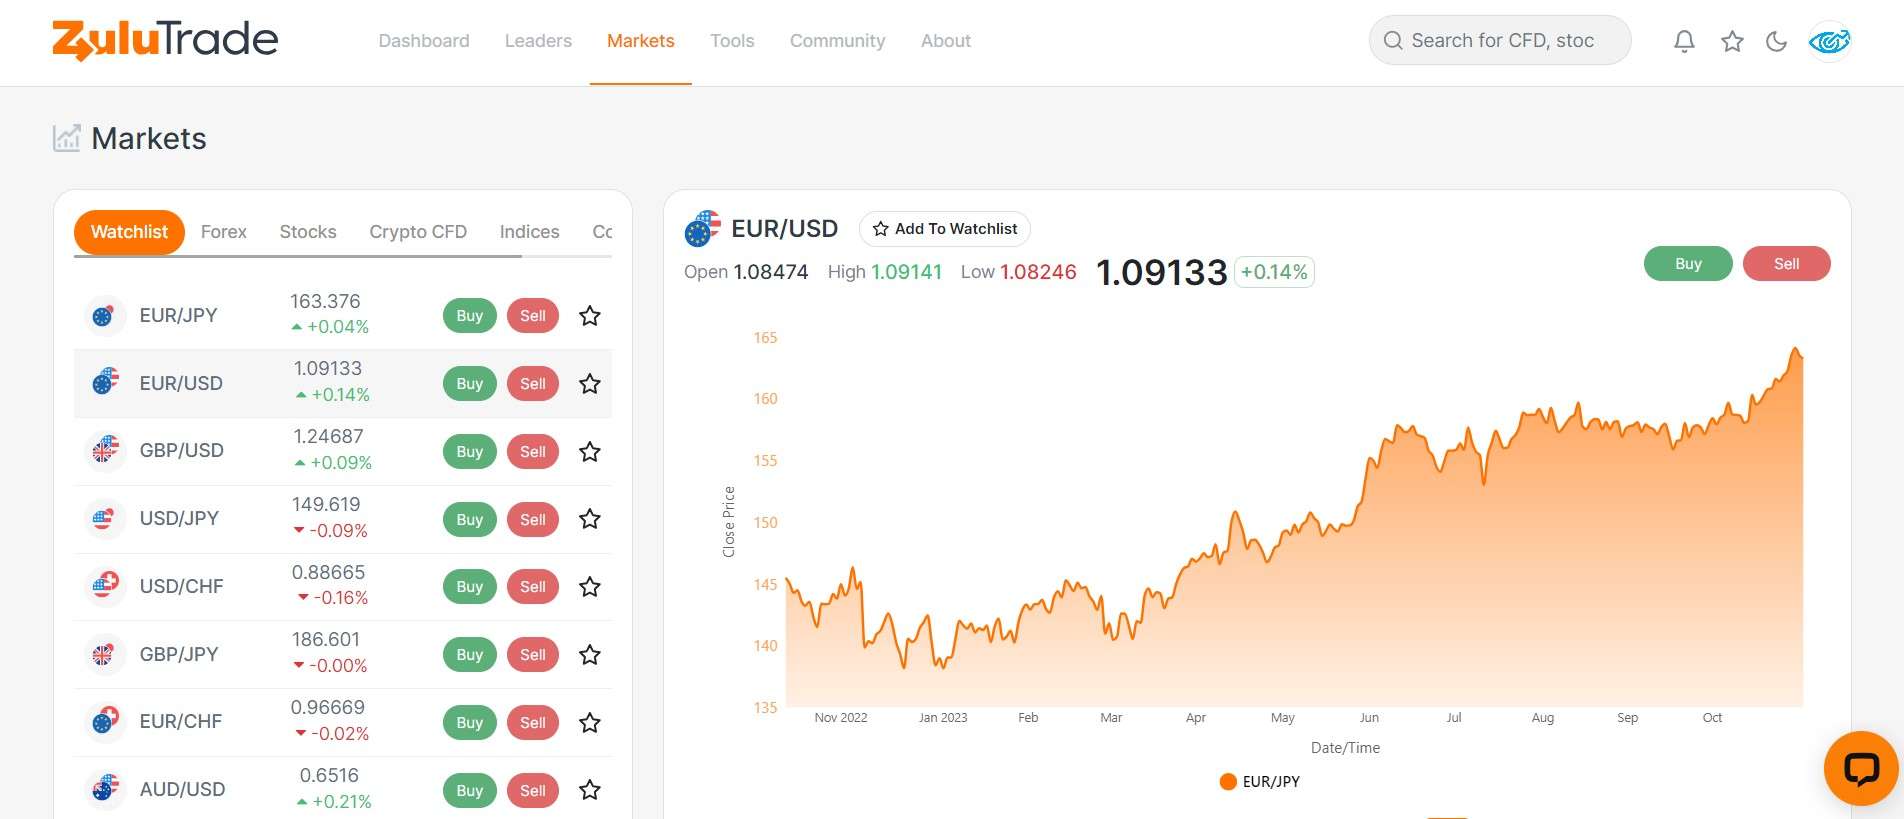The width and height of the screenshot is (1904, 819).
Task: Click the search magnifier icon
Action: (x=1393, y=41)
